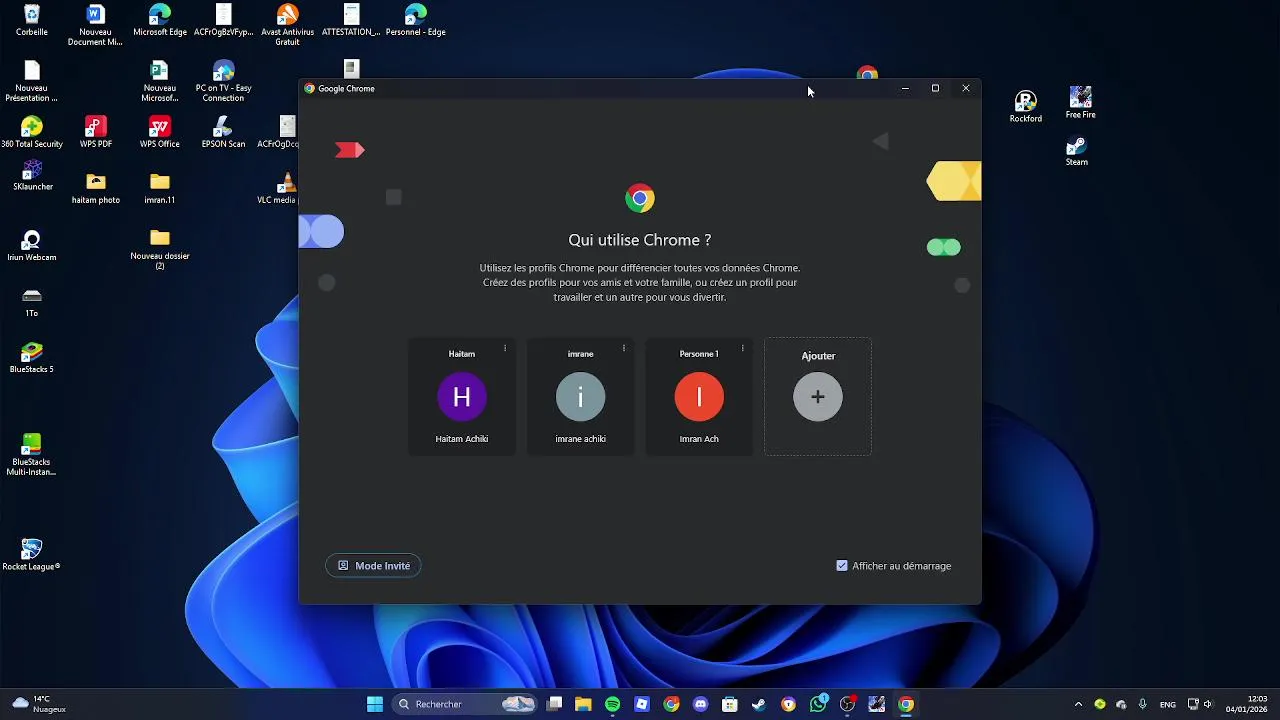Screen dimensions: 1280x720
Task: Open WPS PDF desktop icon
Action: coord(96,132)
